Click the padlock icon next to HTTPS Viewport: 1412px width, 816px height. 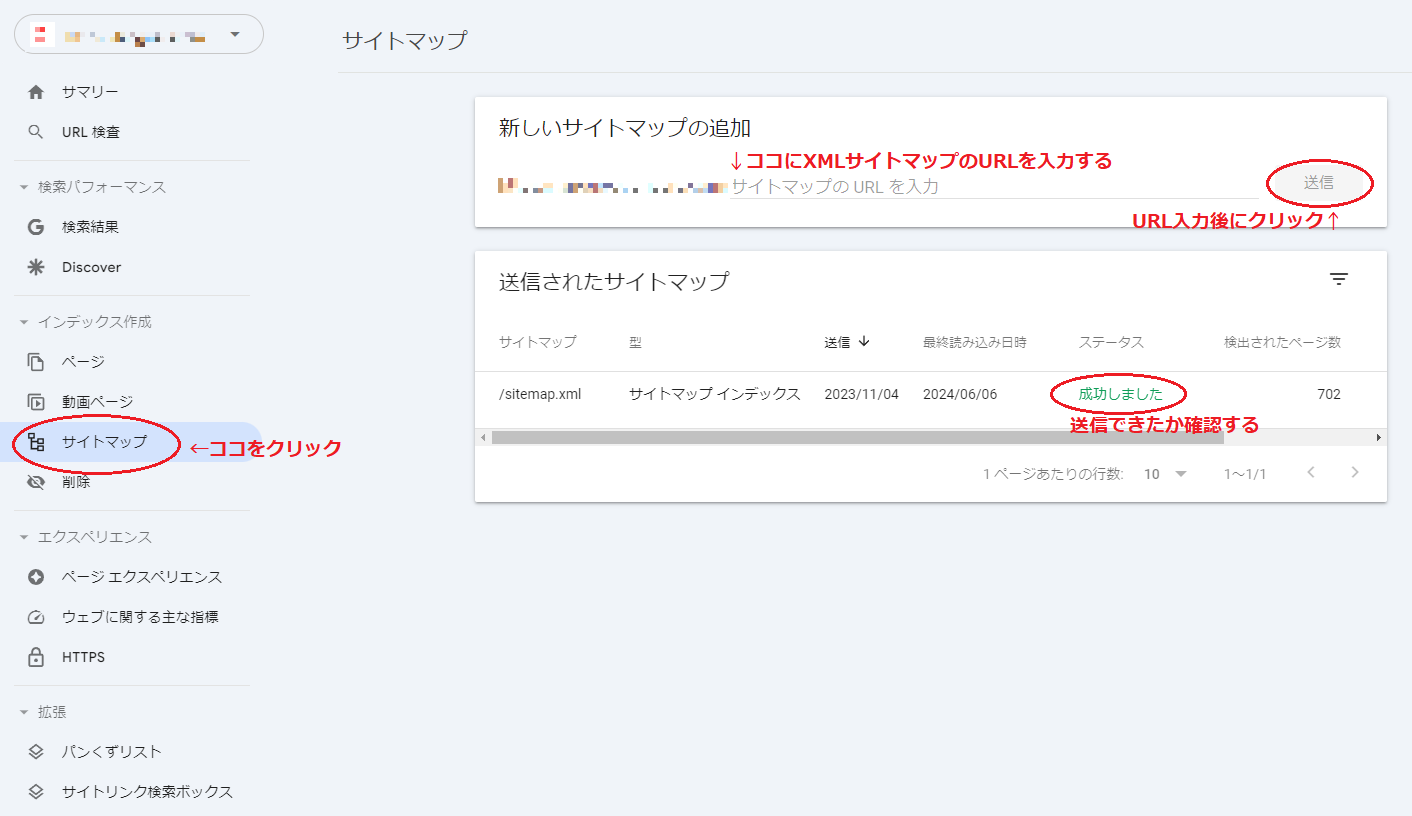pyautogui.click(x=36, y=657)
